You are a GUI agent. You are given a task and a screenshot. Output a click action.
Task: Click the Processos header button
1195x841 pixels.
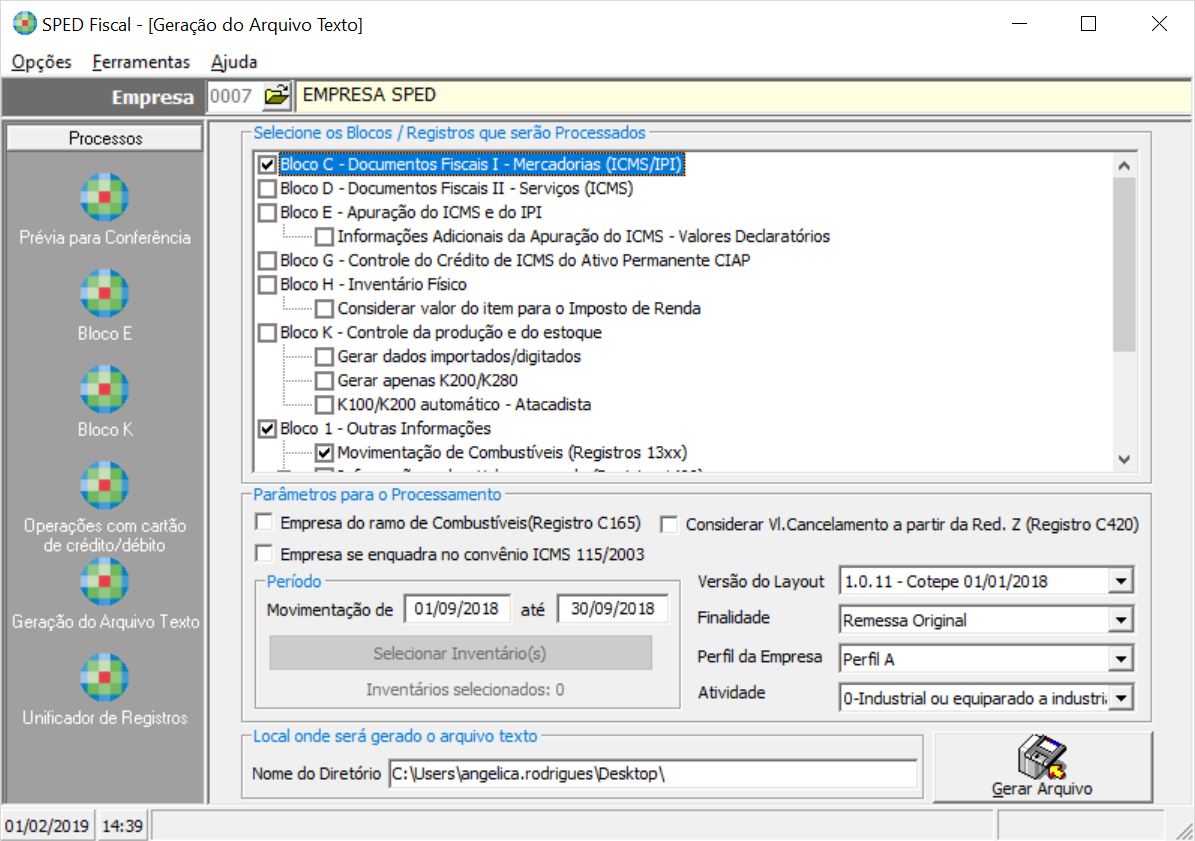point(105,139)
